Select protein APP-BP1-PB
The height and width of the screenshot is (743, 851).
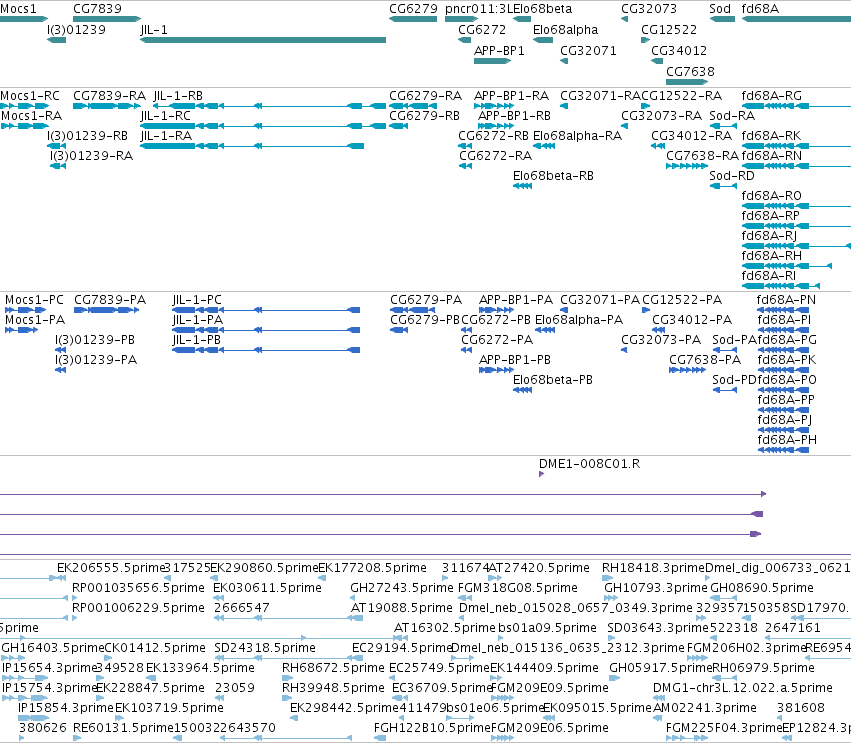click(496, 370)
